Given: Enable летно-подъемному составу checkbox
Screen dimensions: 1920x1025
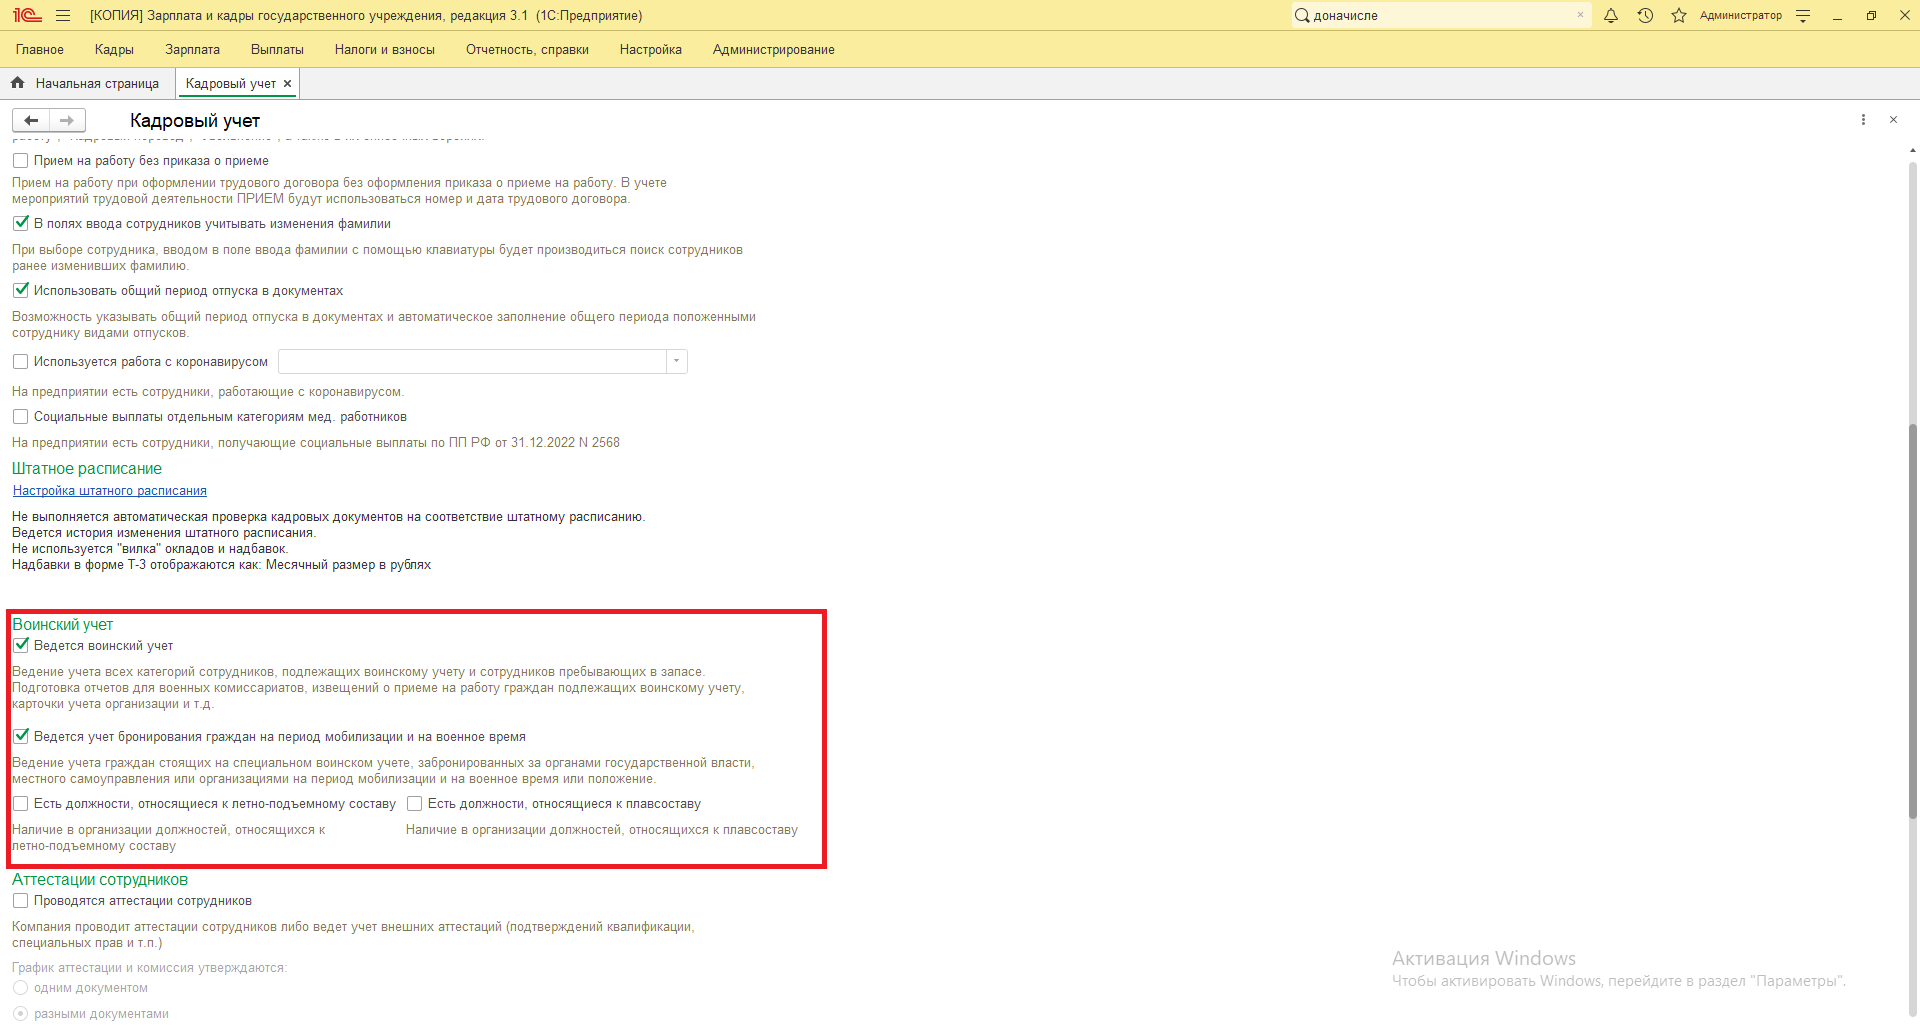Looking at the screenshot, I should coord(20,803).
